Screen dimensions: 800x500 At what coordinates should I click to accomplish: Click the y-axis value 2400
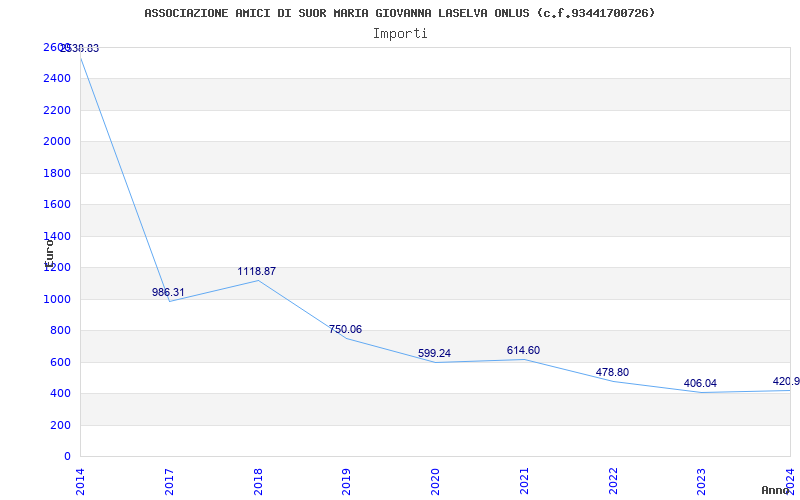click(x=57, y=79)
